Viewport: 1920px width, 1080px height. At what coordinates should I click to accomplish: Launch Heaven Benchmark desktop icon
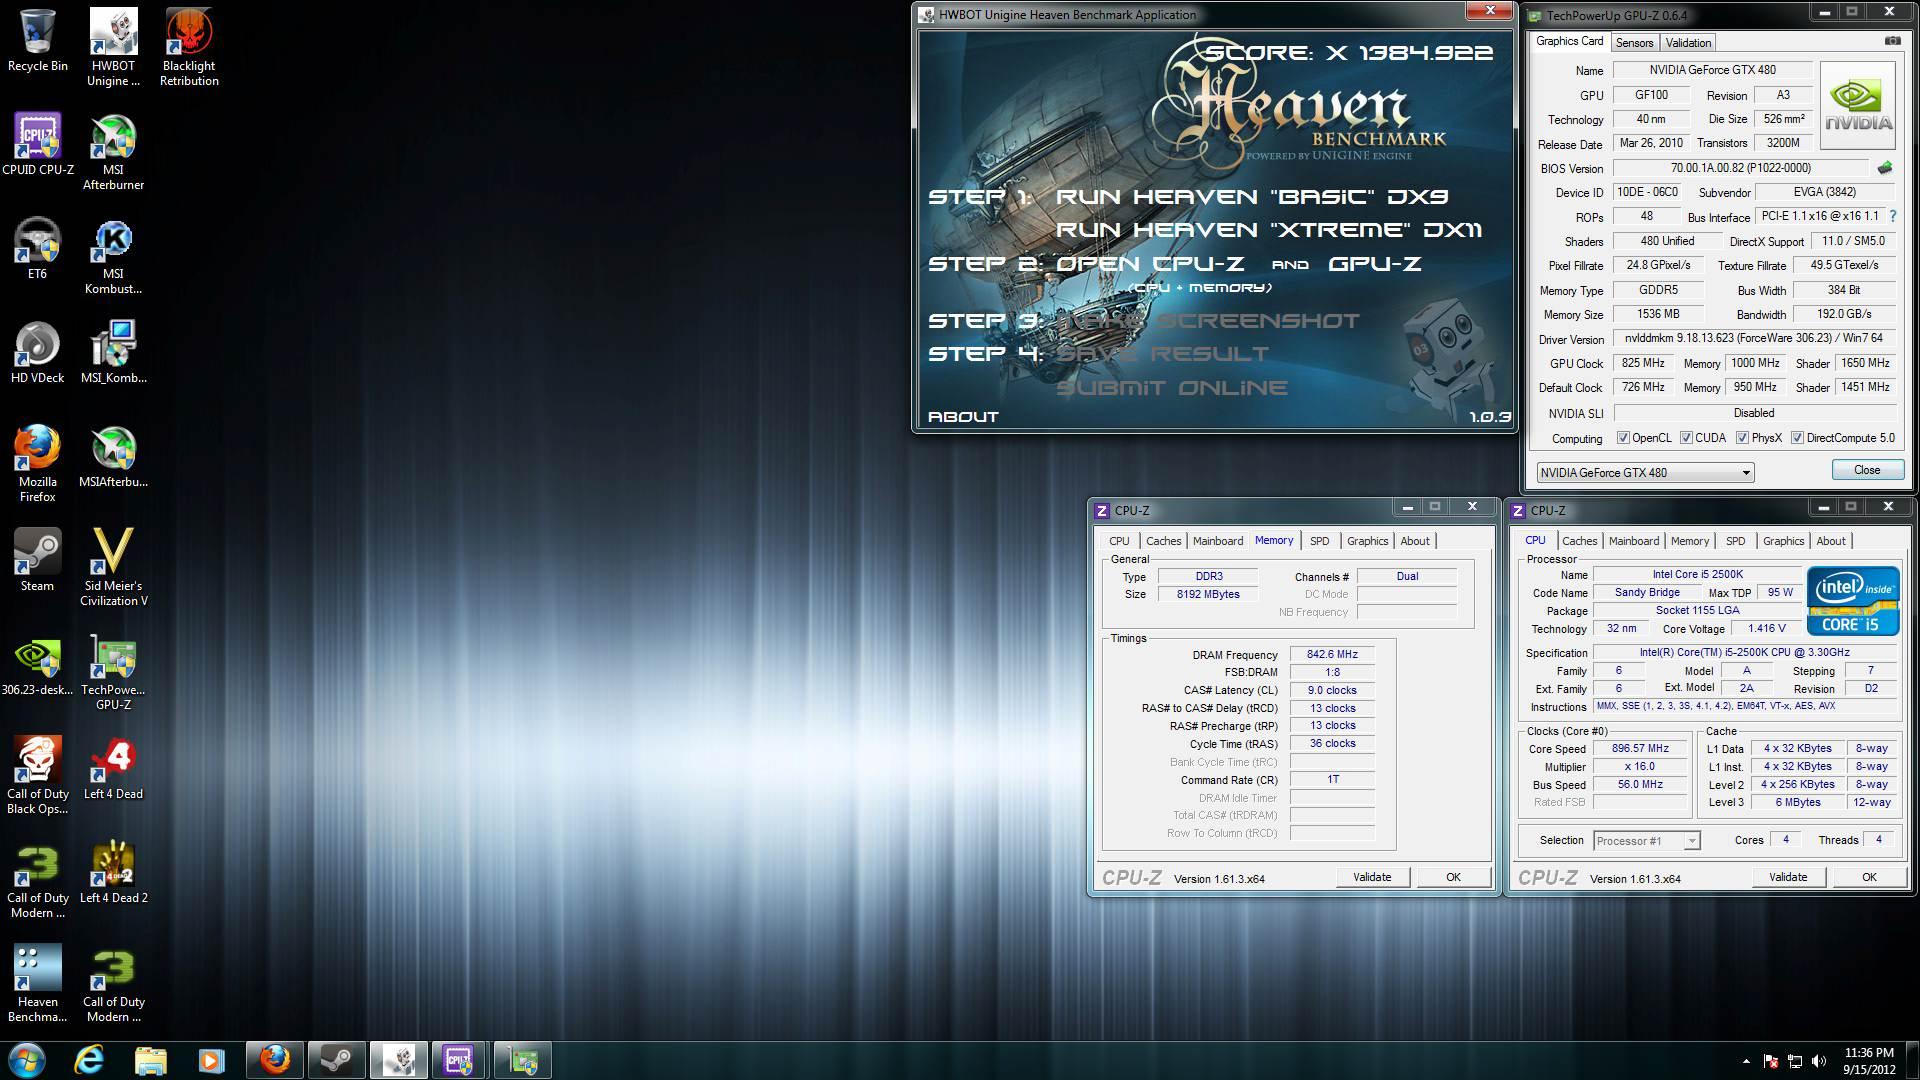[38, 984]
